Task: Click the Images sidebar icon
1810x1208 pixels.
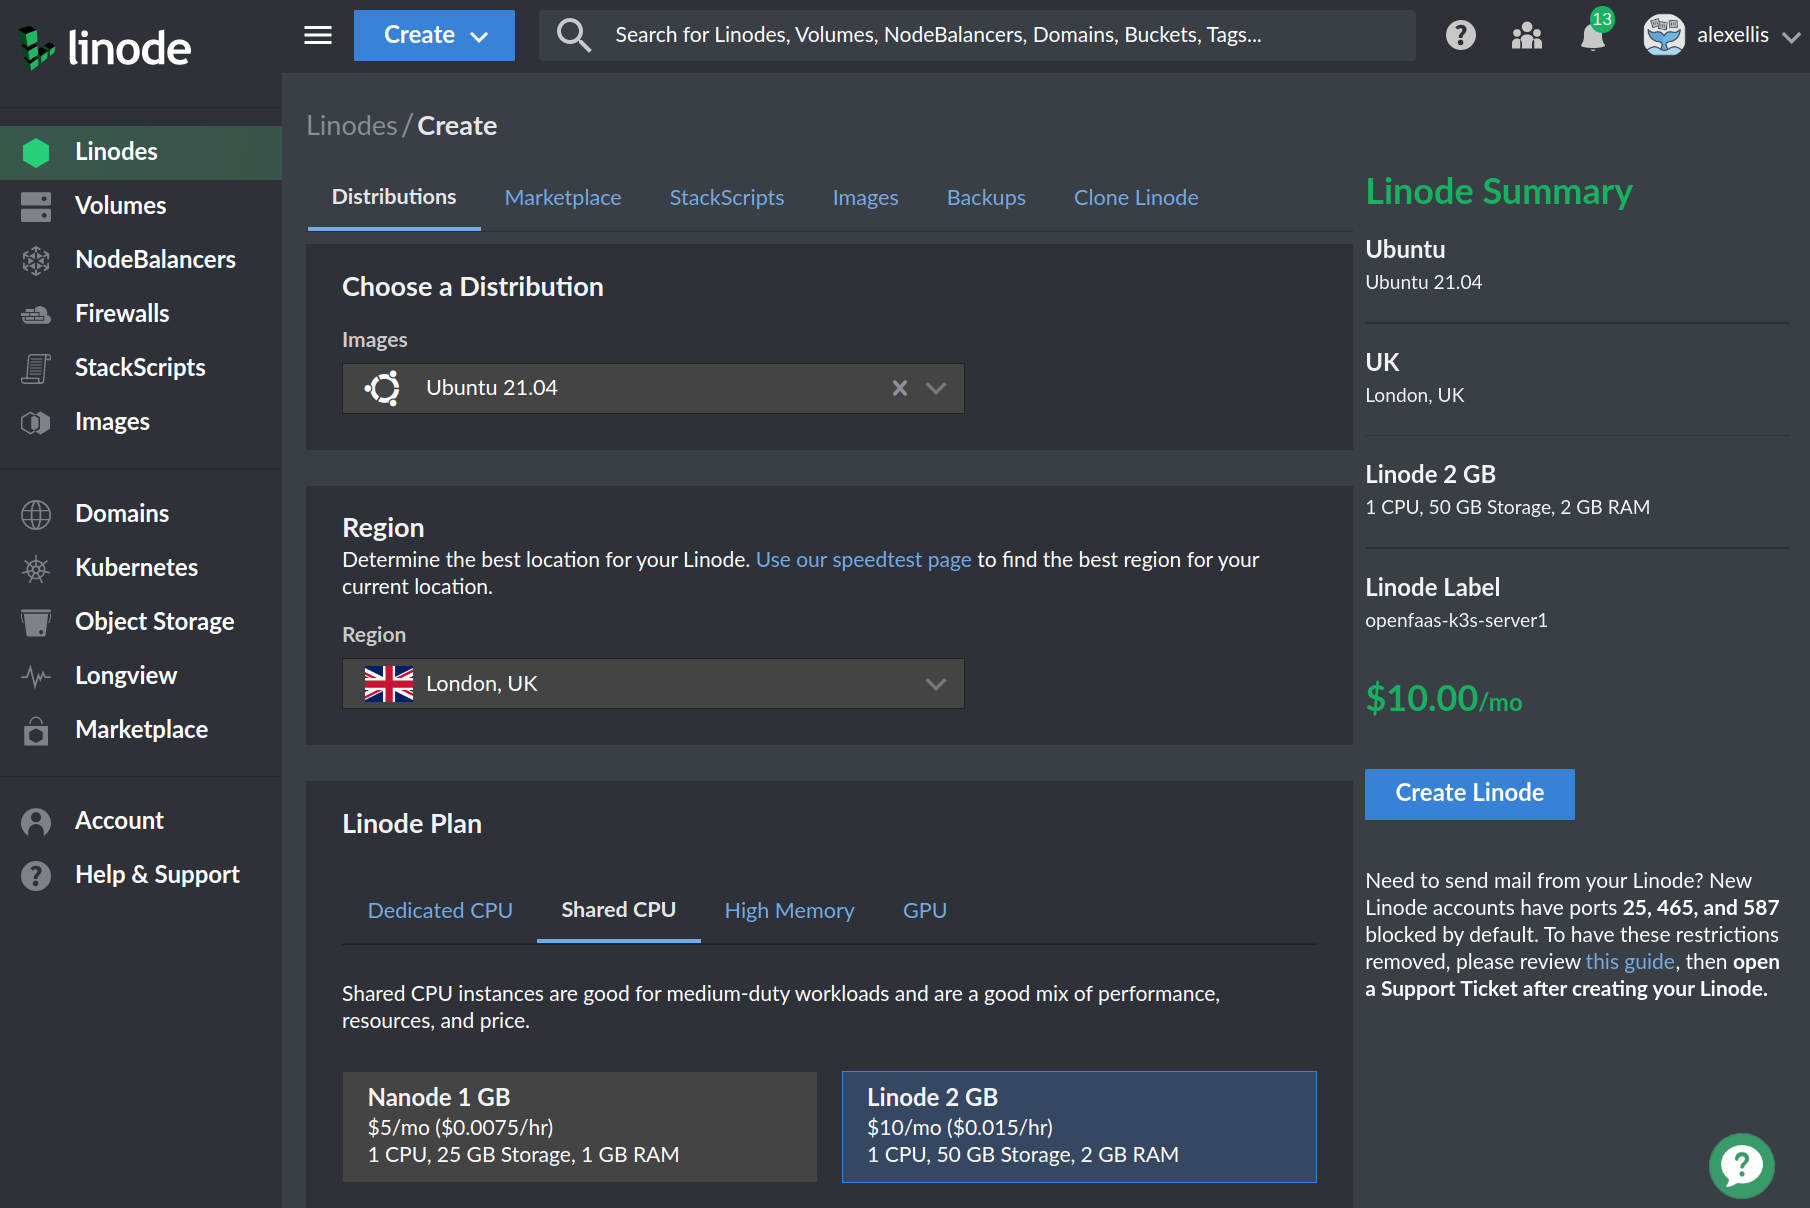Action: click(x=36, y=422)
